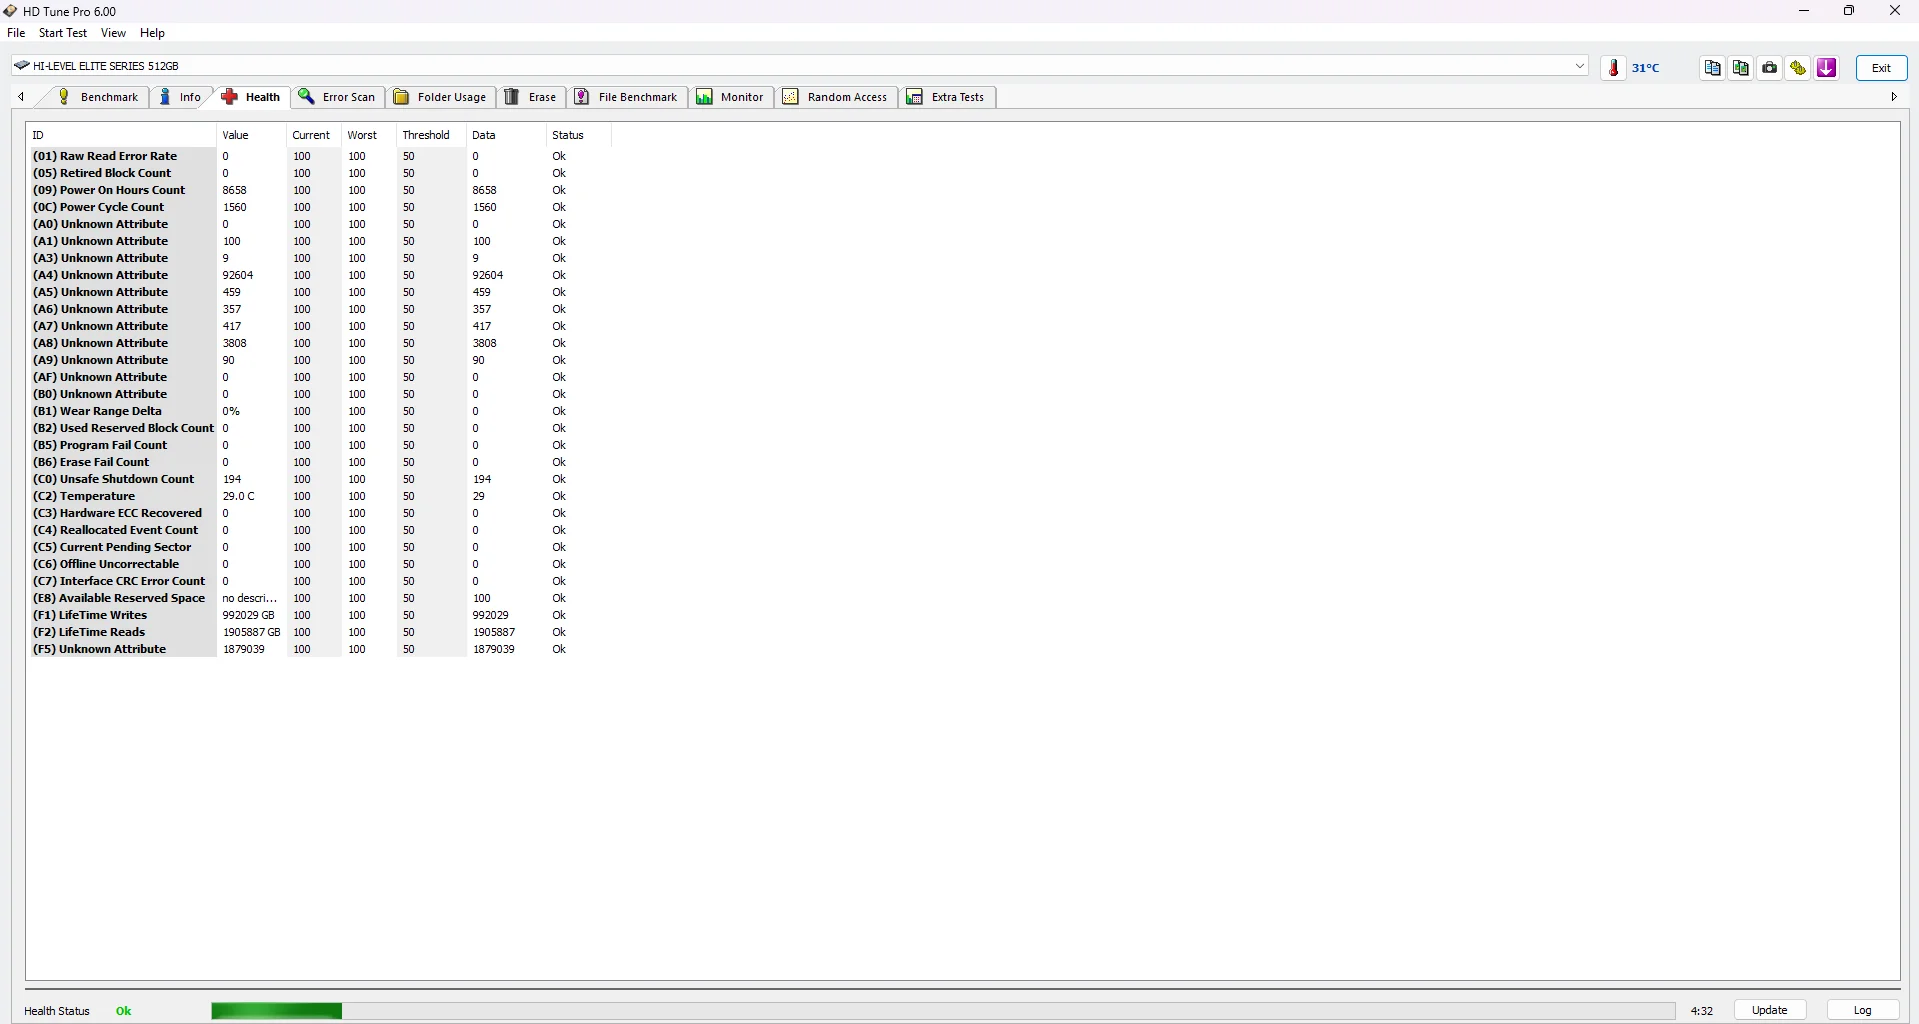The image size is (1919, 1024).
Task: Click the thermometer temperature icon
Action: 1613,68
